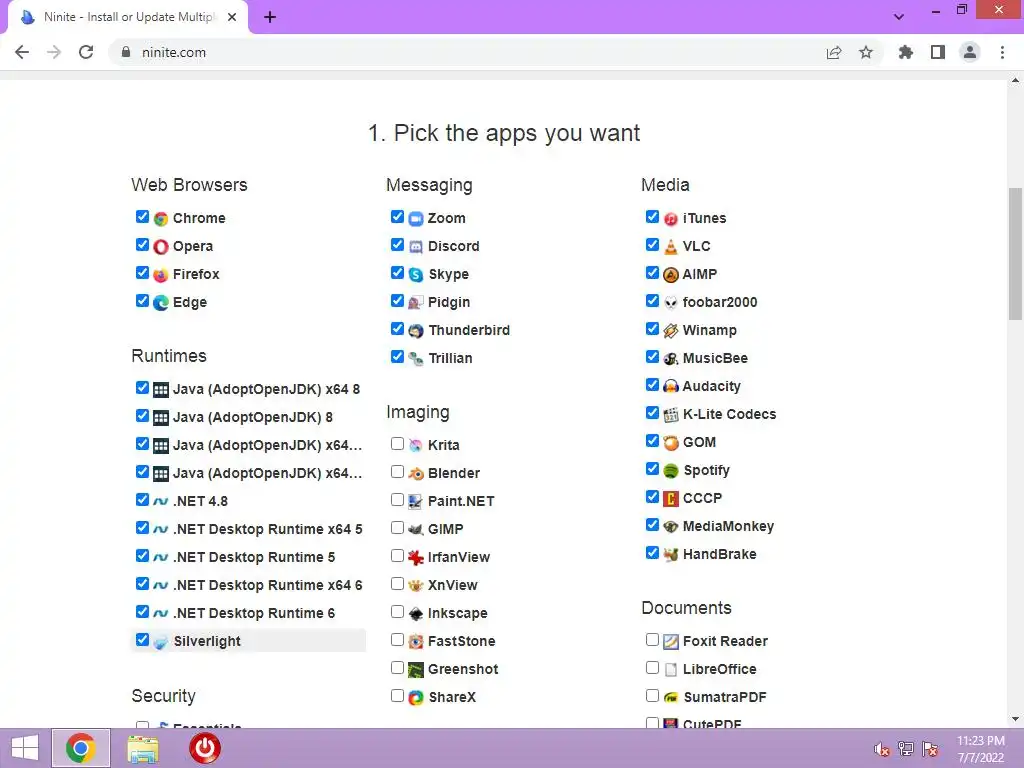Viewport: 1024px width, 768px height.
Task: Click the XnView label text
Action: coord(453,585)
